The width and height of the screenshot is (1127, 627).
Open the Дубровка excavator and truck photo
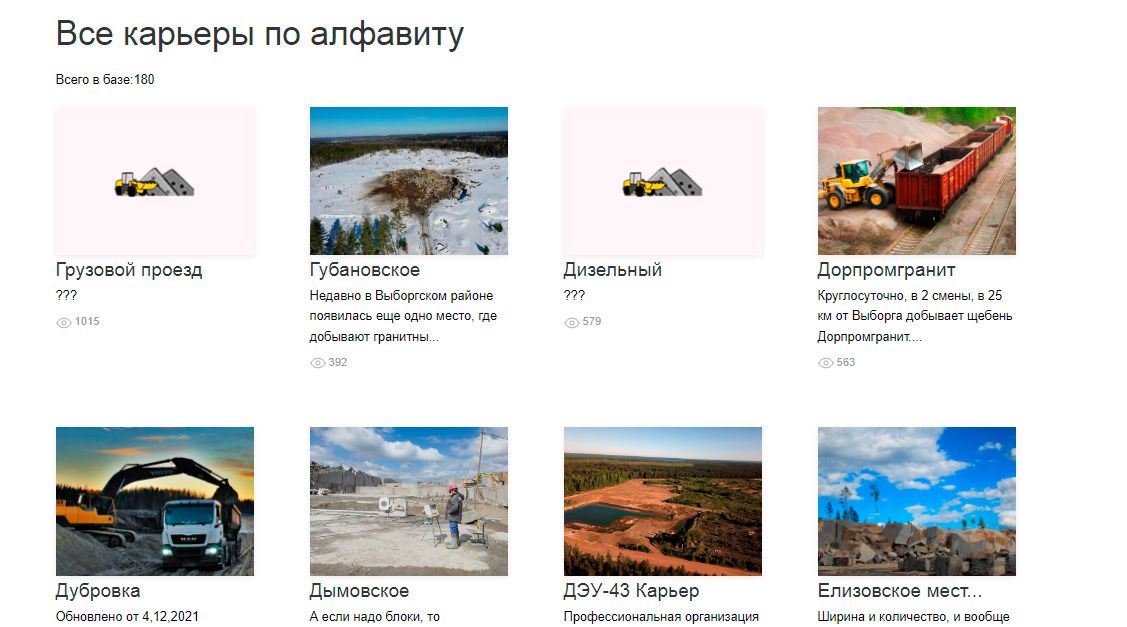click(155, 501)
